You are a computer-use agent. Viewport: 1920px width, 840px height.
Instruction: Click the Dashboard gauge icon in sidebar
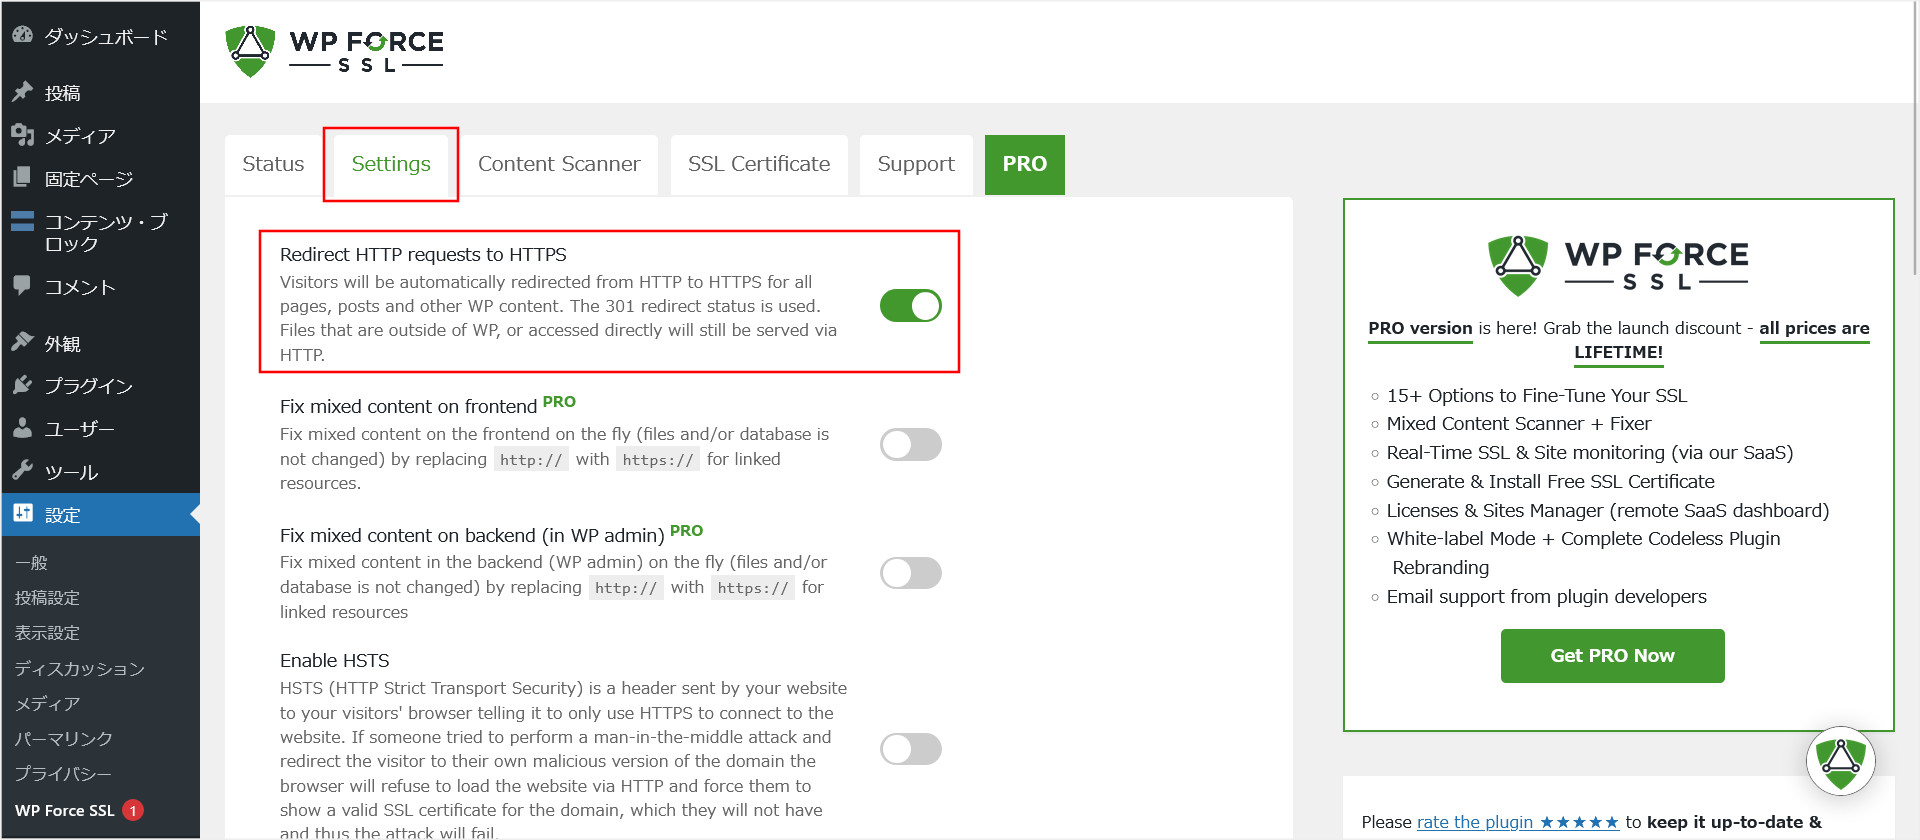[22, 35]
